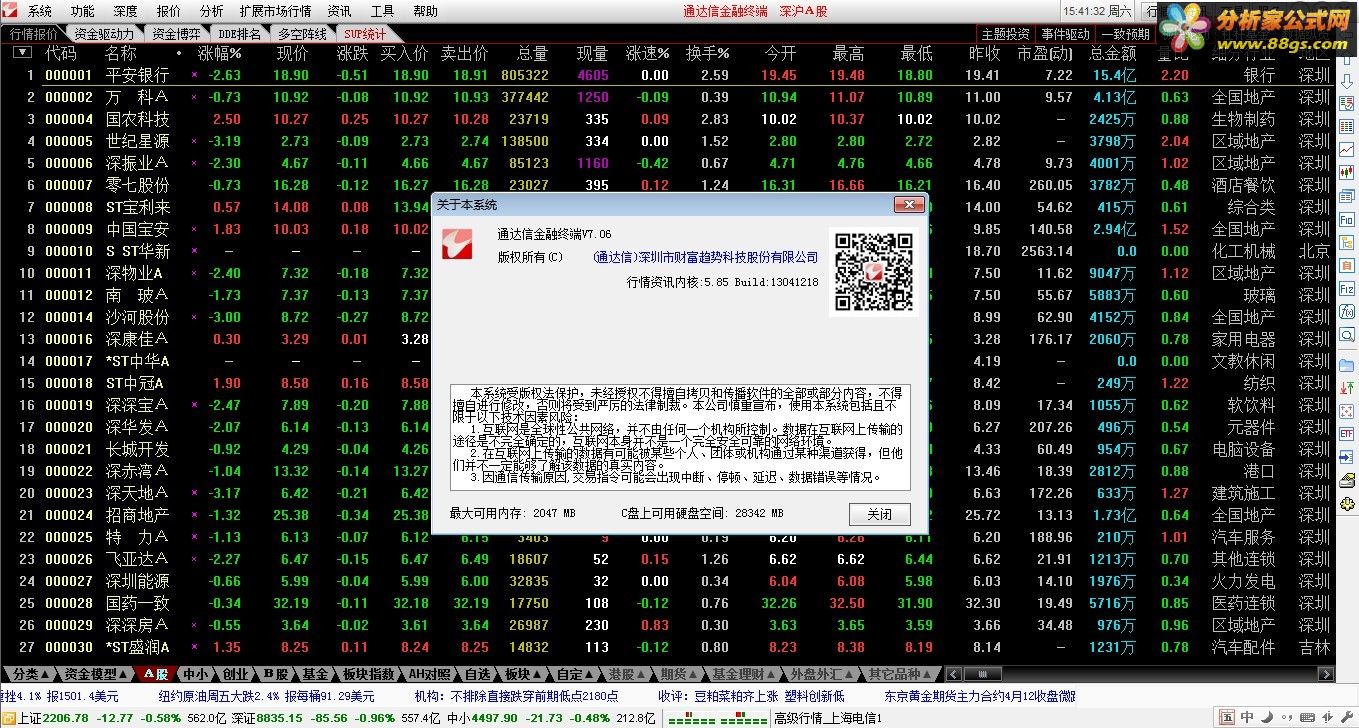
Task: Open the blue folder icon in the sidebar
Action: point(1347,365)
